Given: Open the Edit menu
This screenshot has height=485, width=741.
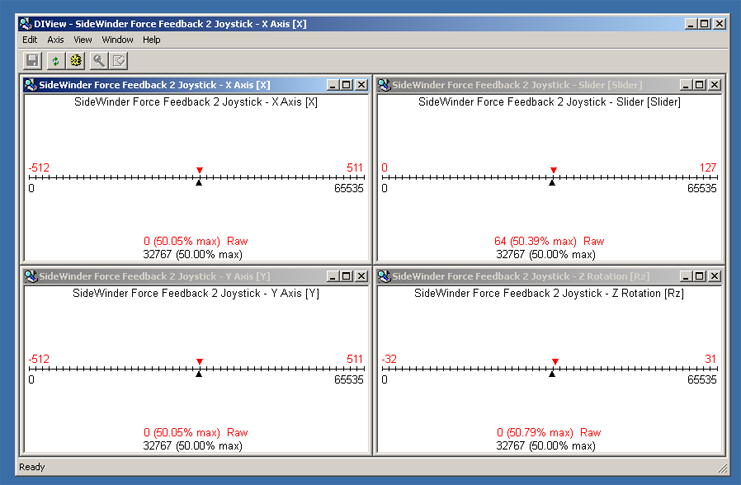Looking at the screenshot, I should pos(29,40).
